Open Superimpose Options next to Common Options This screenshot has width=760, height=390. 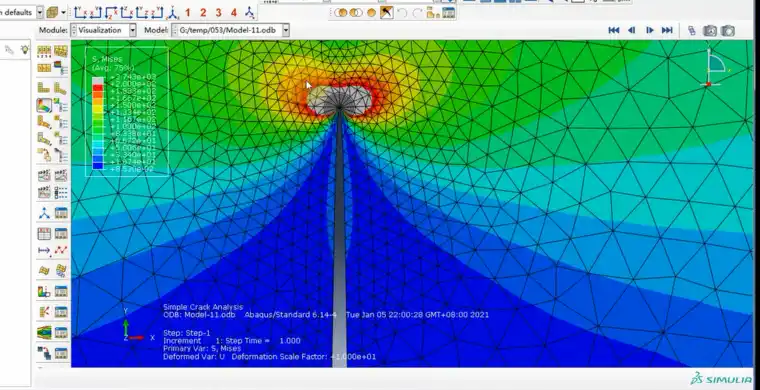(61, 51)
